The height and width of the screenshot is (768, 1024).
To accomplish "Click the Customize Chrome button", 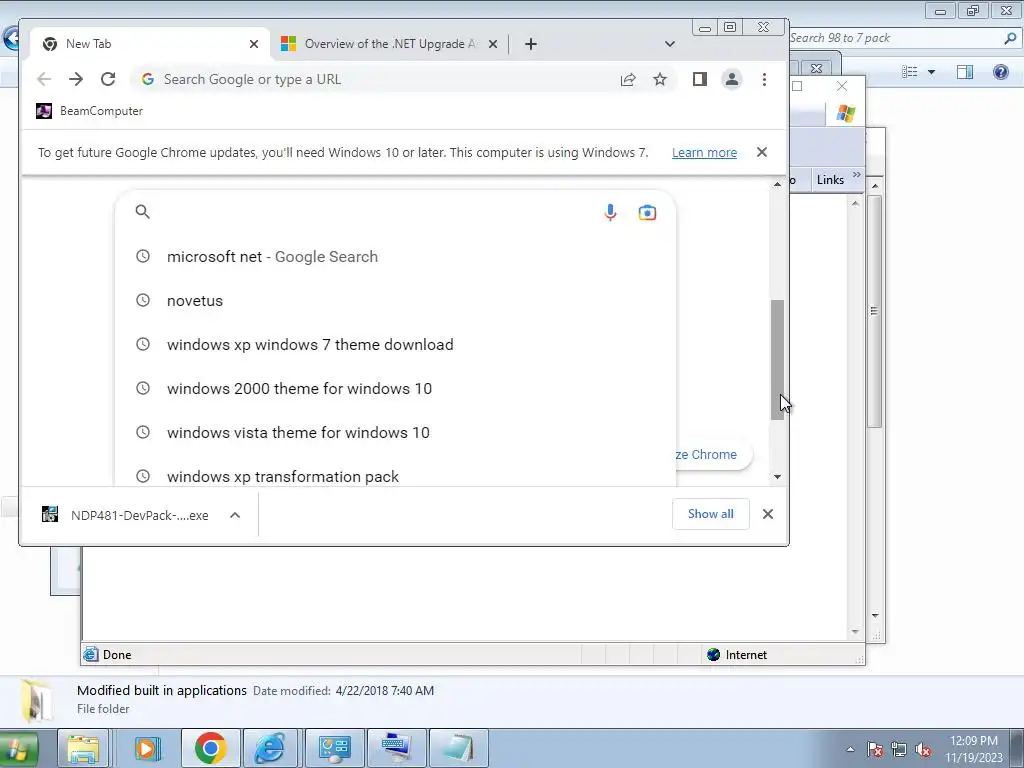I will coord(713,455).
